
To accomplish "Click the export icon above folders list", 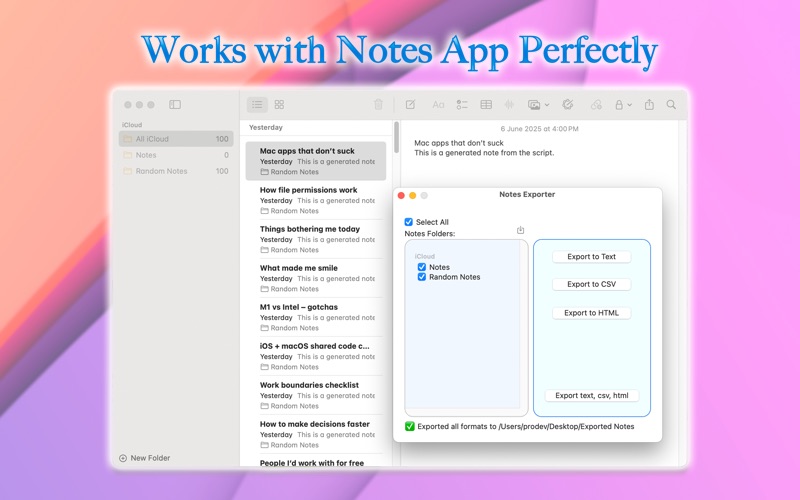I will [x=520, y=230].
